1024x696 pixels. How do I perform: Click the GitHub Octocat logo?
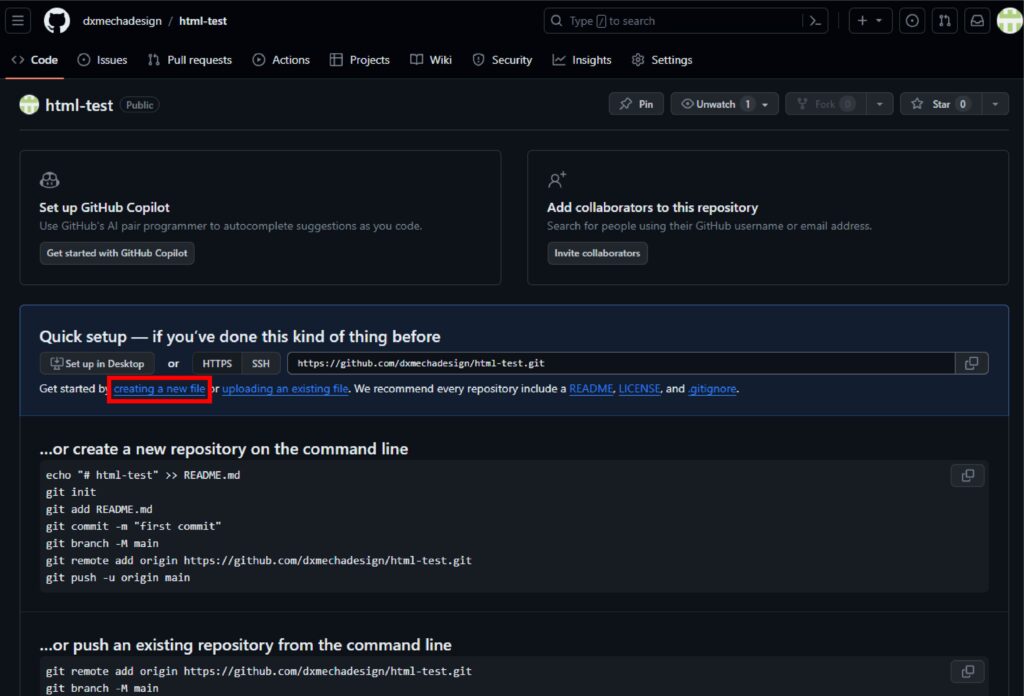coord(57,21)
